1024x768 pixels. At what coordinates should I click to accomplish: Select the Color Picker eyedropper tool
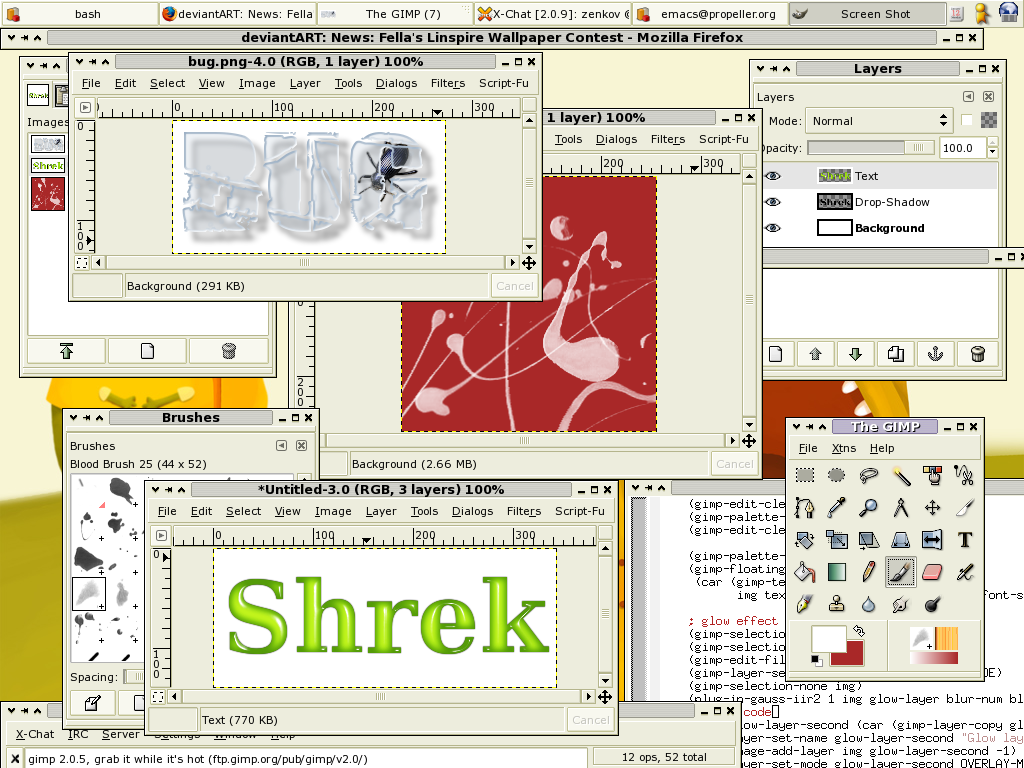(837, 507)
